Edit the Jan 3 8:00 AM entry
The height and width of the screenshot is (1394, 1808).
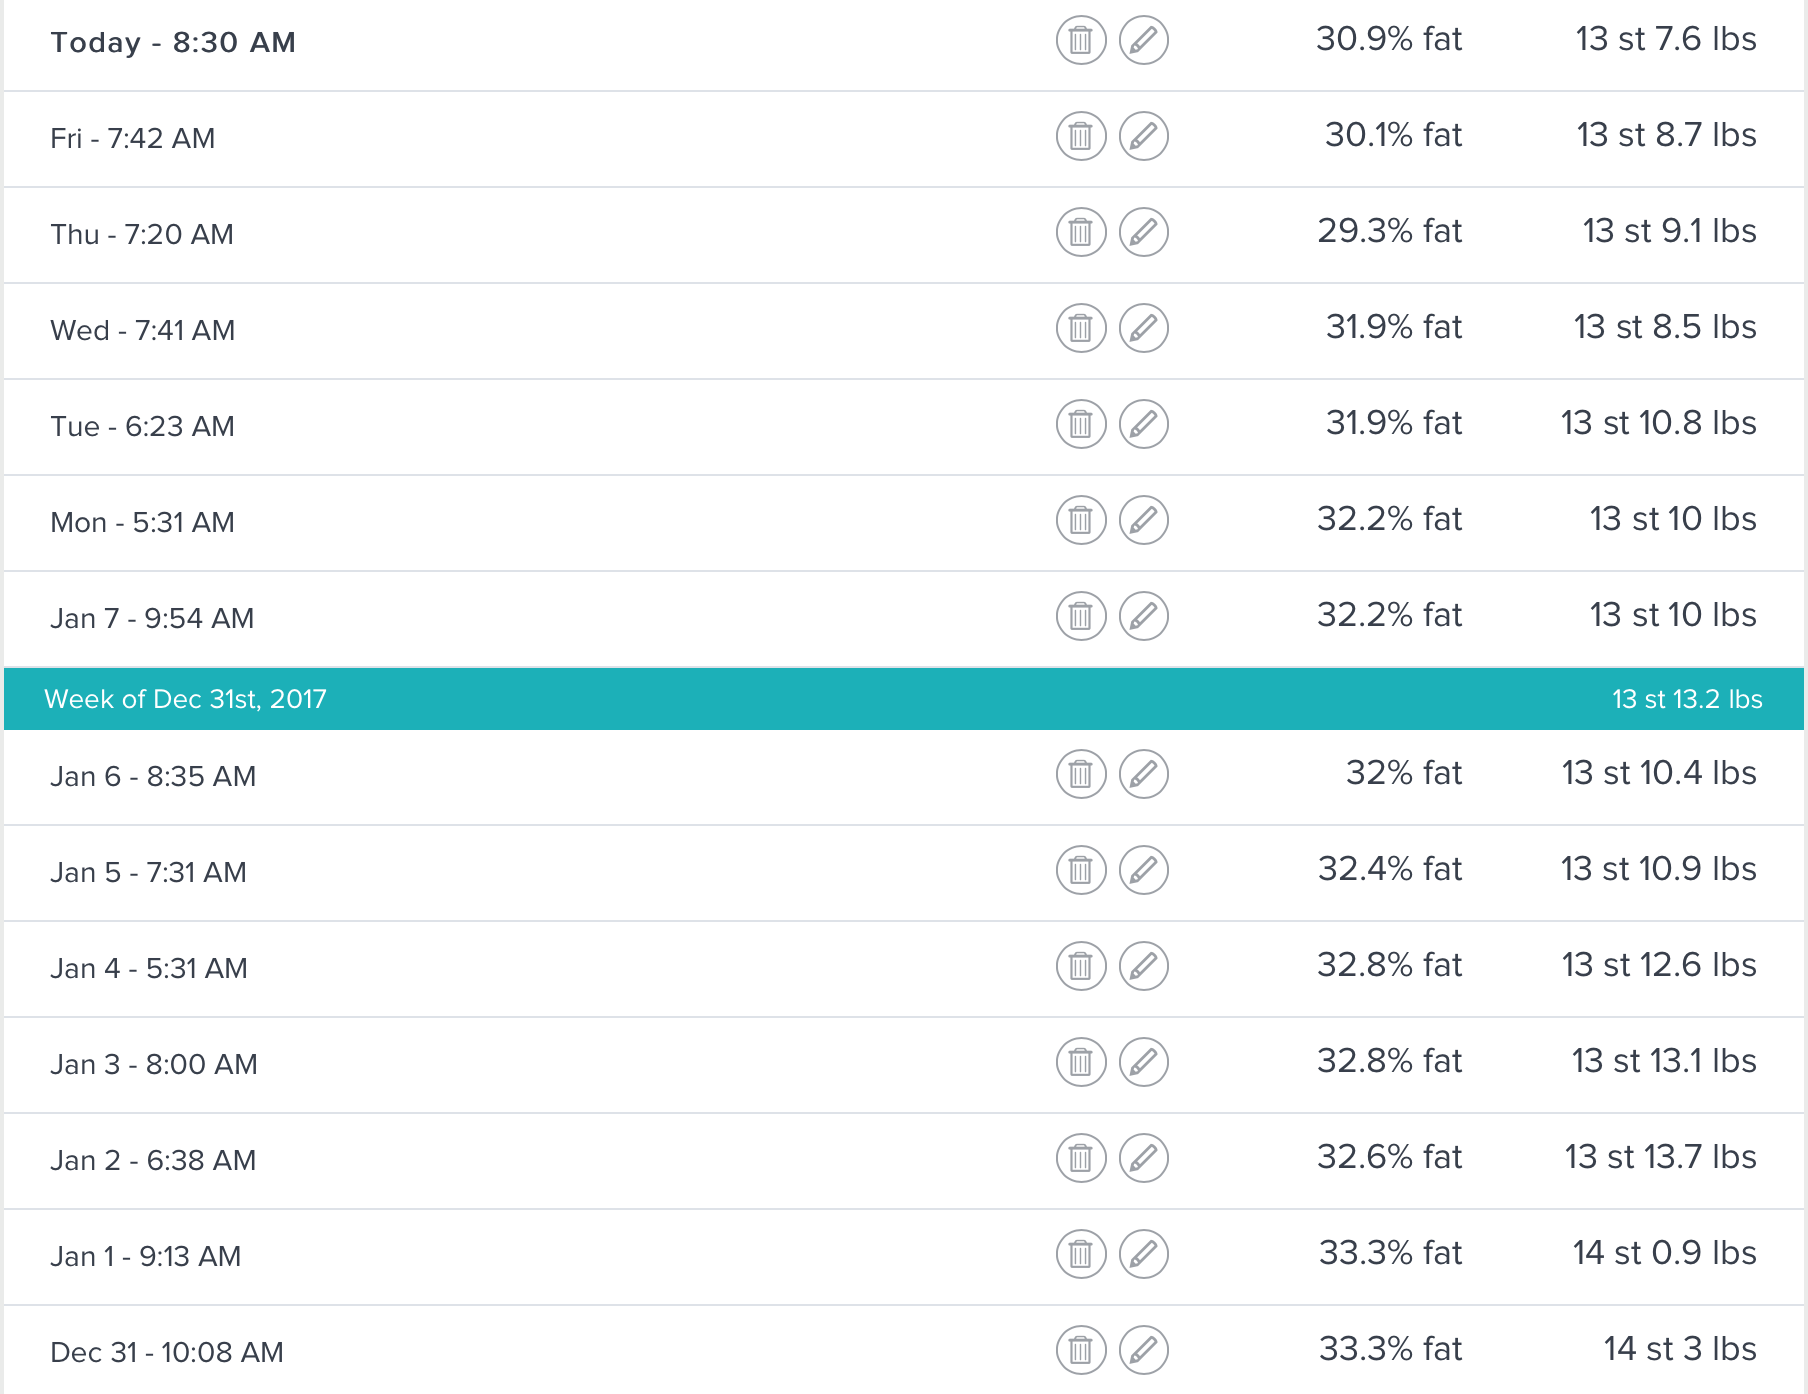tap(1143, 1063)
